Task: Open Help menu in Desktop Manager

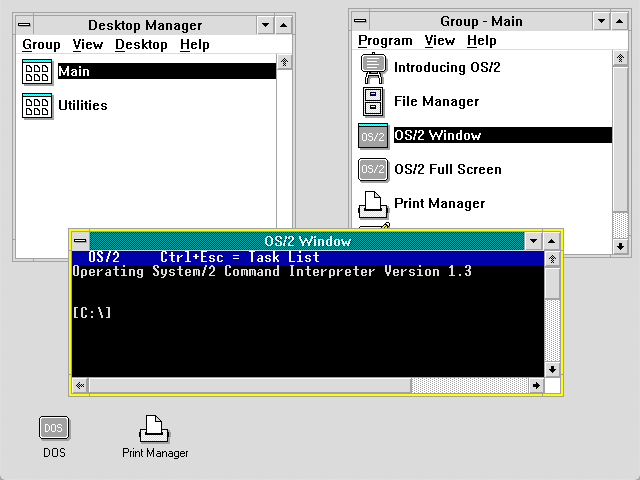Action: [x=195, y=44]
